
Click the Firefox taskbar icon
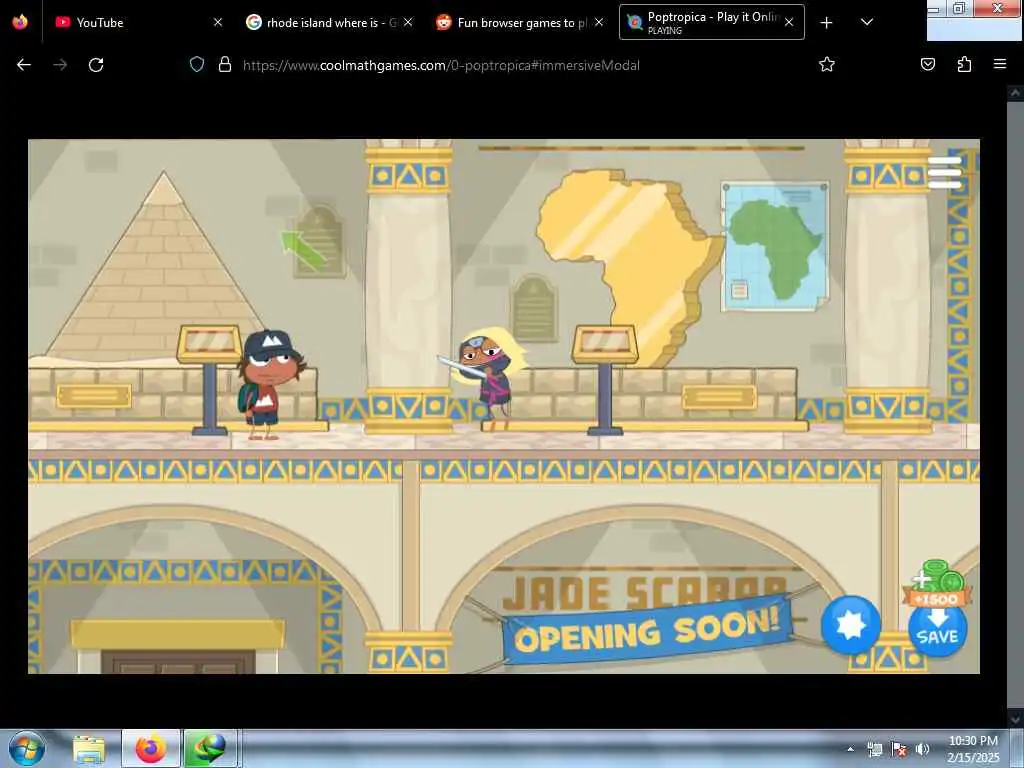150,748
